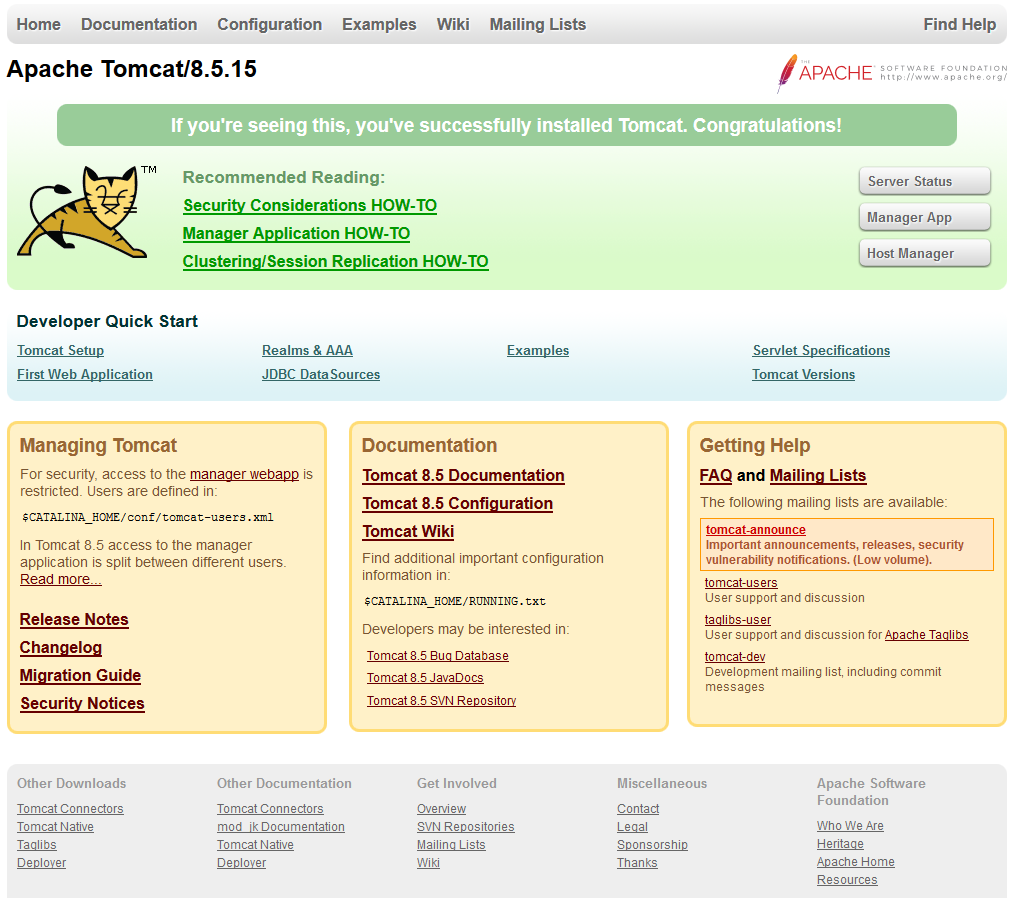Visit Apache Home footer link
Viewport: 1009px width, 898px height.
pyautogui.click(x=856, y=861)
